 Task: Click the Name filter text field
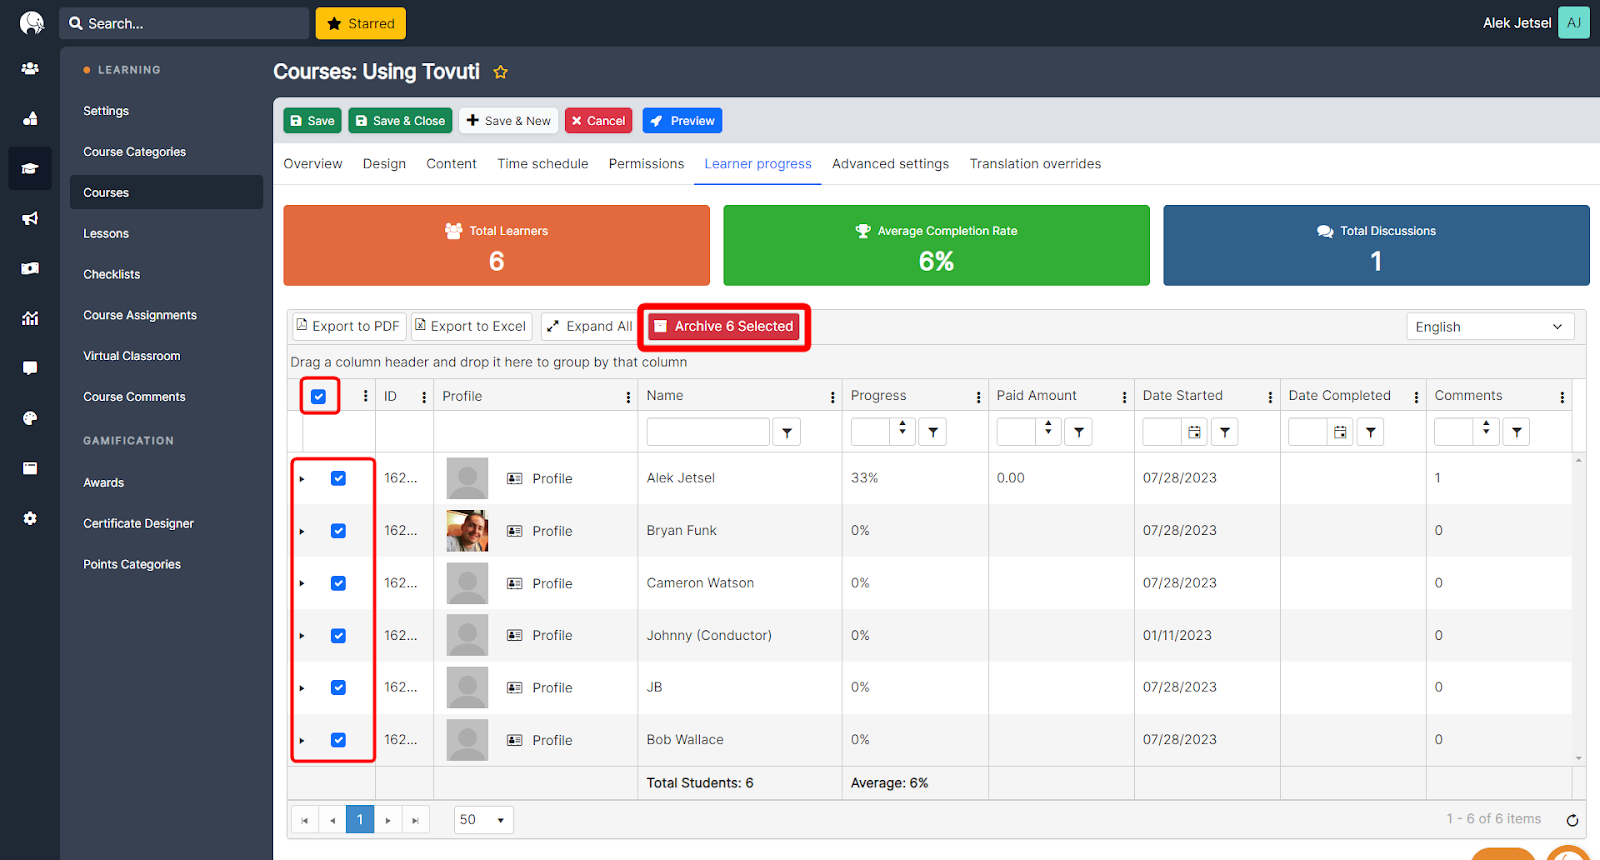708,432
